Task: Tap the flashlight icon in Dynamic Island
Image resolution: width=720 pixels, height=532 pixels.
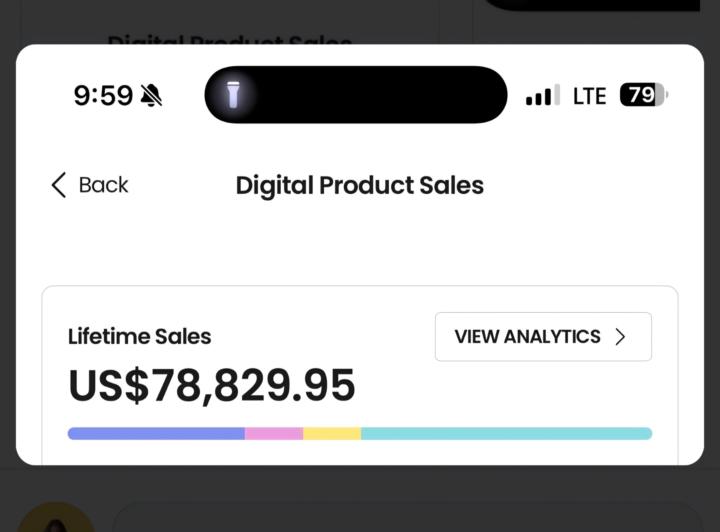Action: point(234,95)
